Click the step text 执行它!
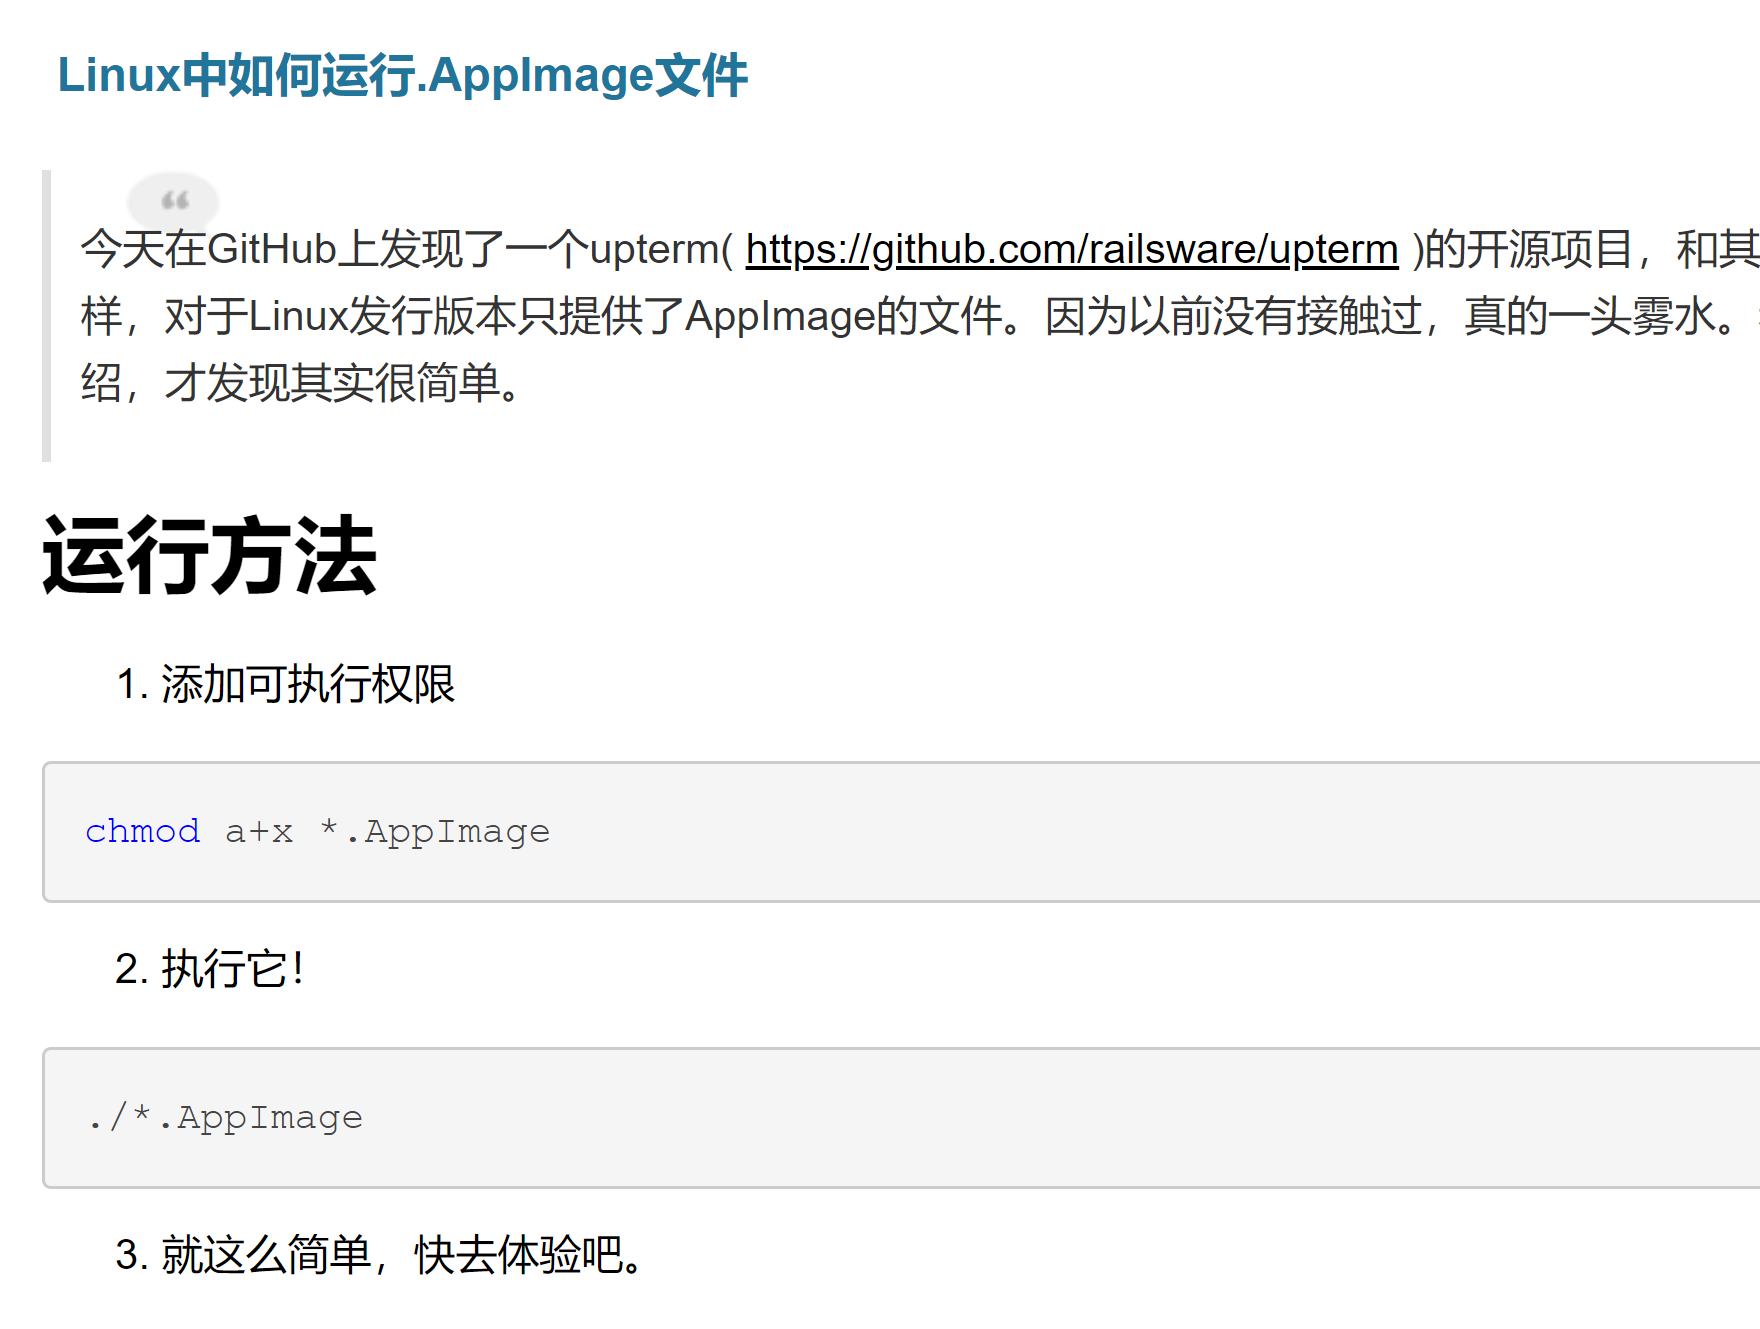Viewport: 1760px width, 1329px height. (232, 969)
